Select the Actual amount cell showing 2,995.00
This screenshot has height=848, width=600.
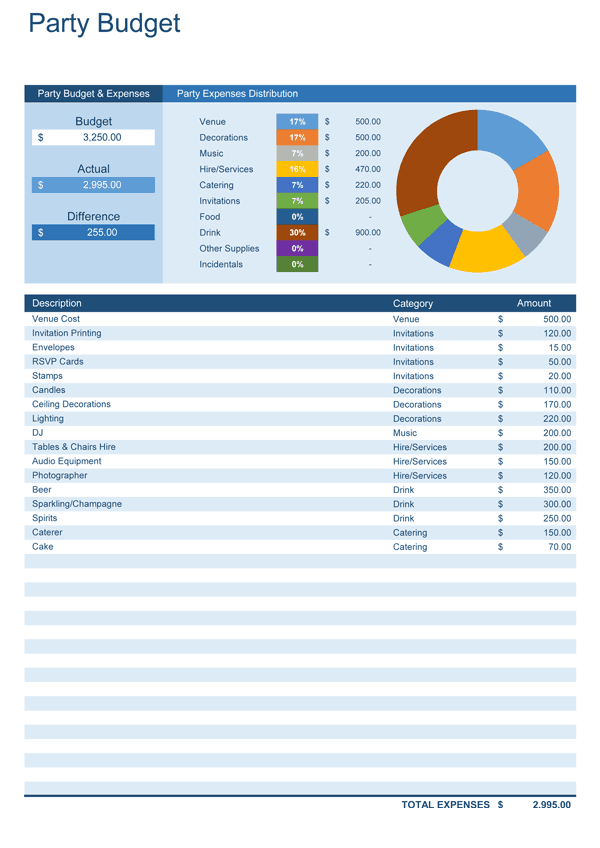pyautogui.click(x=101, y=185)
